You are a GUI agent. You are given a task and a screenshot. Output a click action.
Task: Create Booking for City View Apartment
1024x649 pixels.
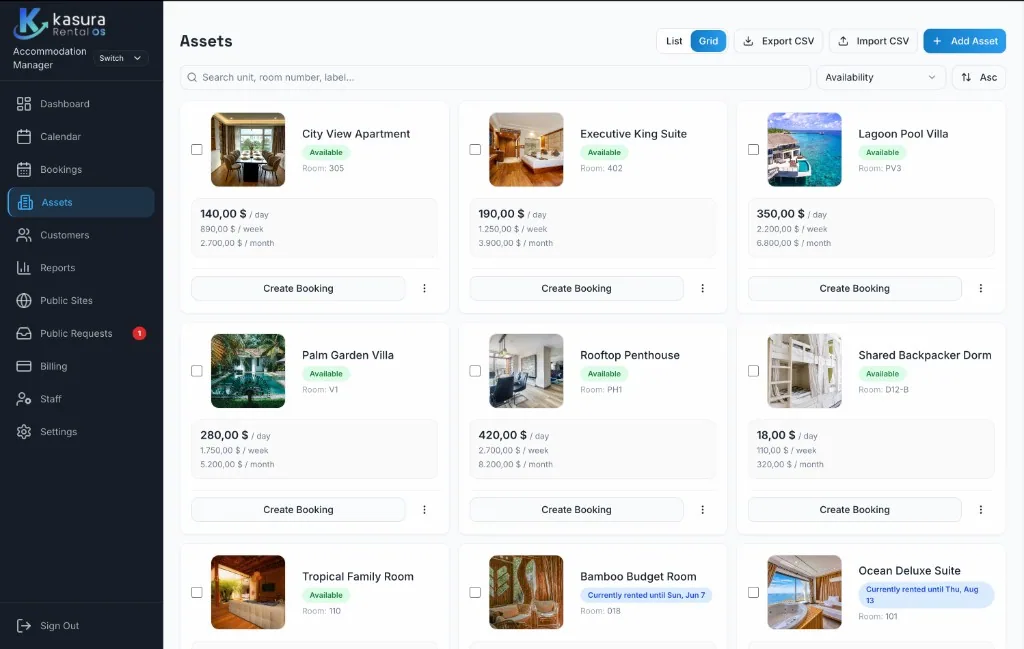[x=298, y=288]
